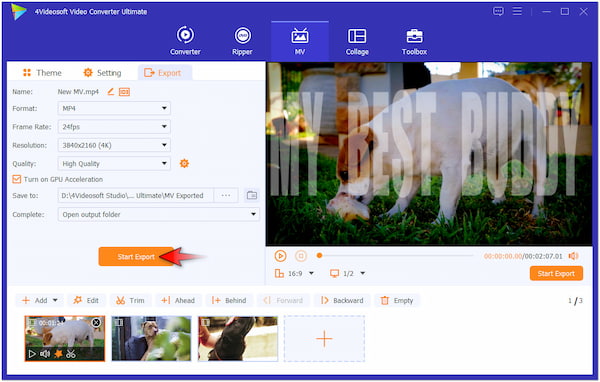
Task: Click the 4Videosoft app logo
Action: 18,11
